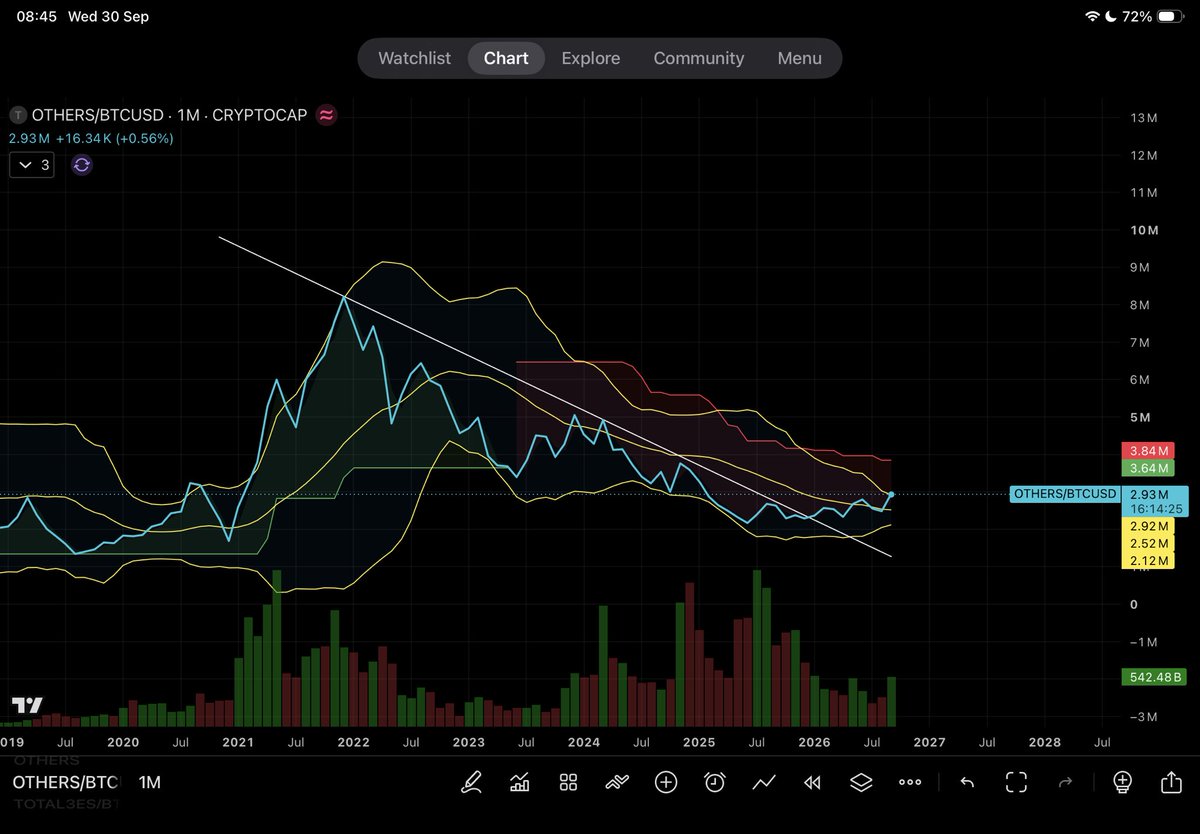The height and width of the screenshot is (834, 1200).
Task: Open the wavy-lines indicators icon
Action: [617, 782]
